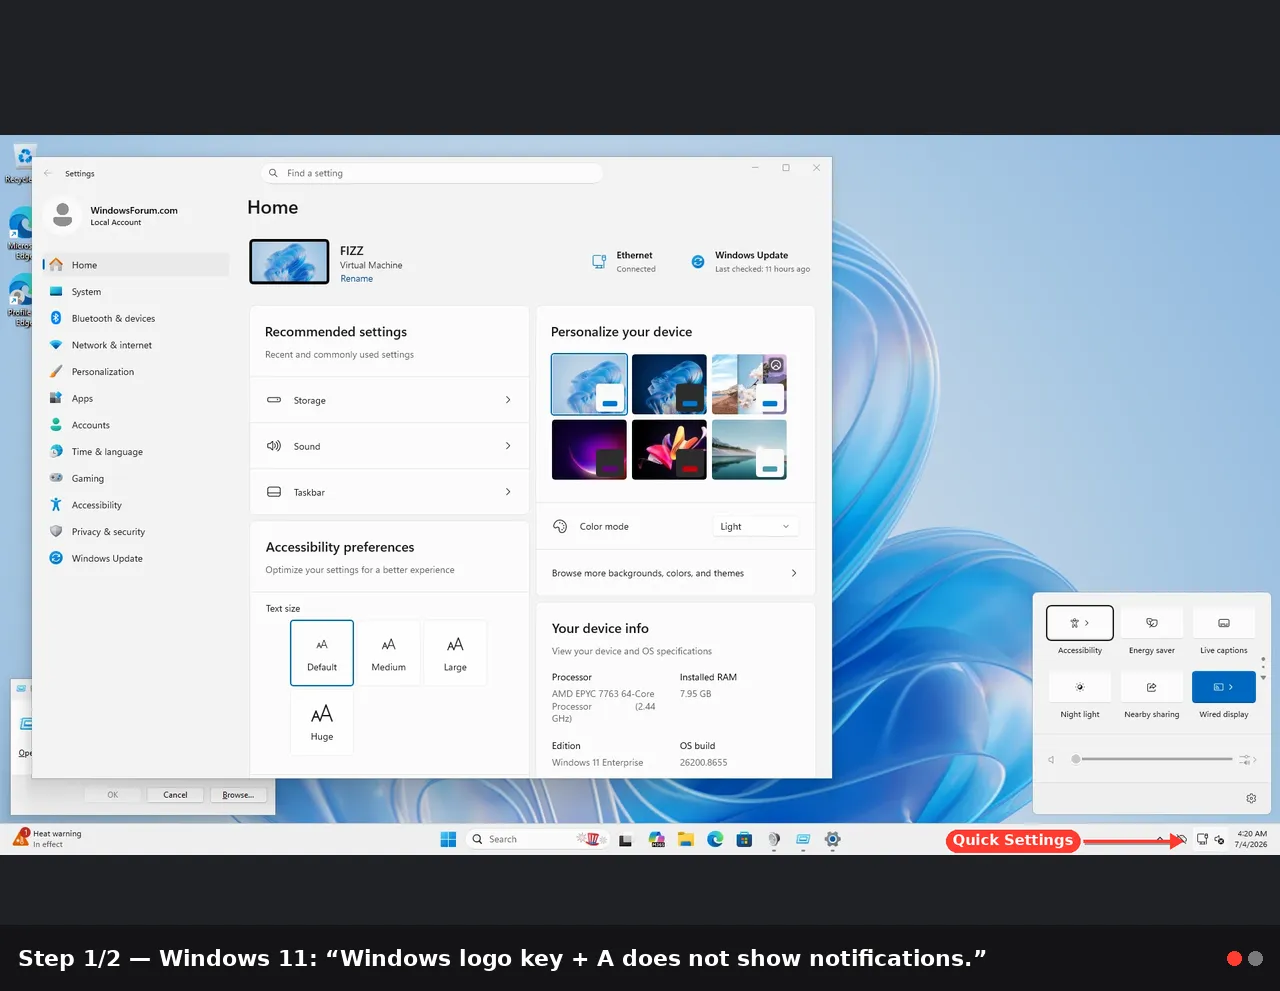Open the Windows Start button
The height and width of the screenshot is (991, 1280).
(448, 839)
